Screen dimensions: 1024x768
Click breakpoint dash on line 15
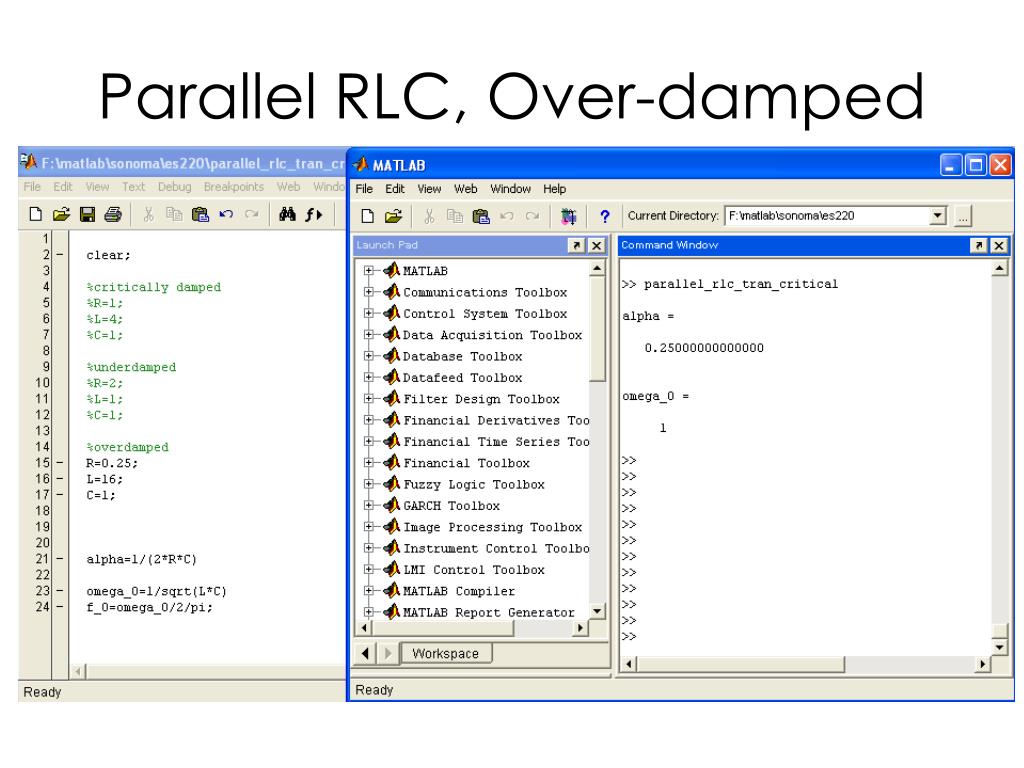tap(59, 463)
